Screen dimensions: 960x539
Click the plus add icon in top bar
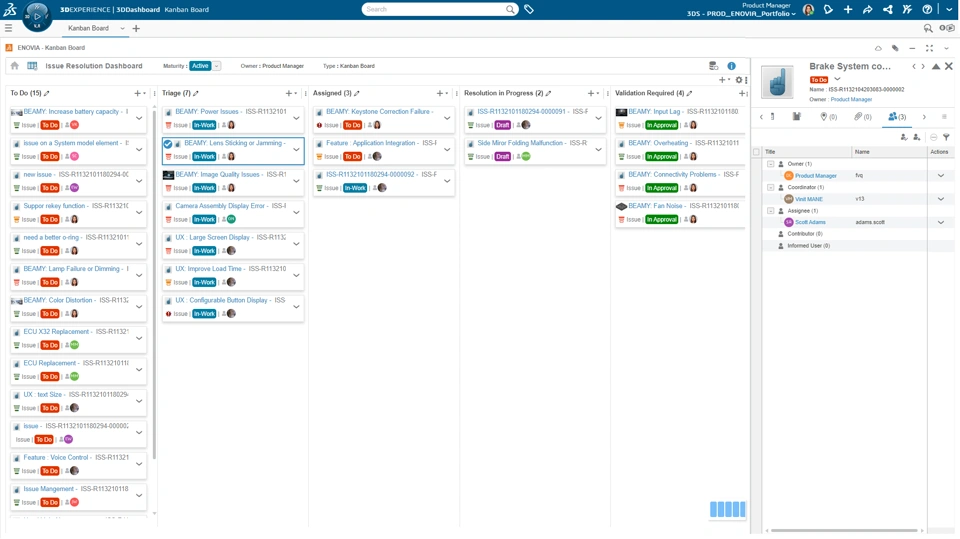tap(848, 9)
